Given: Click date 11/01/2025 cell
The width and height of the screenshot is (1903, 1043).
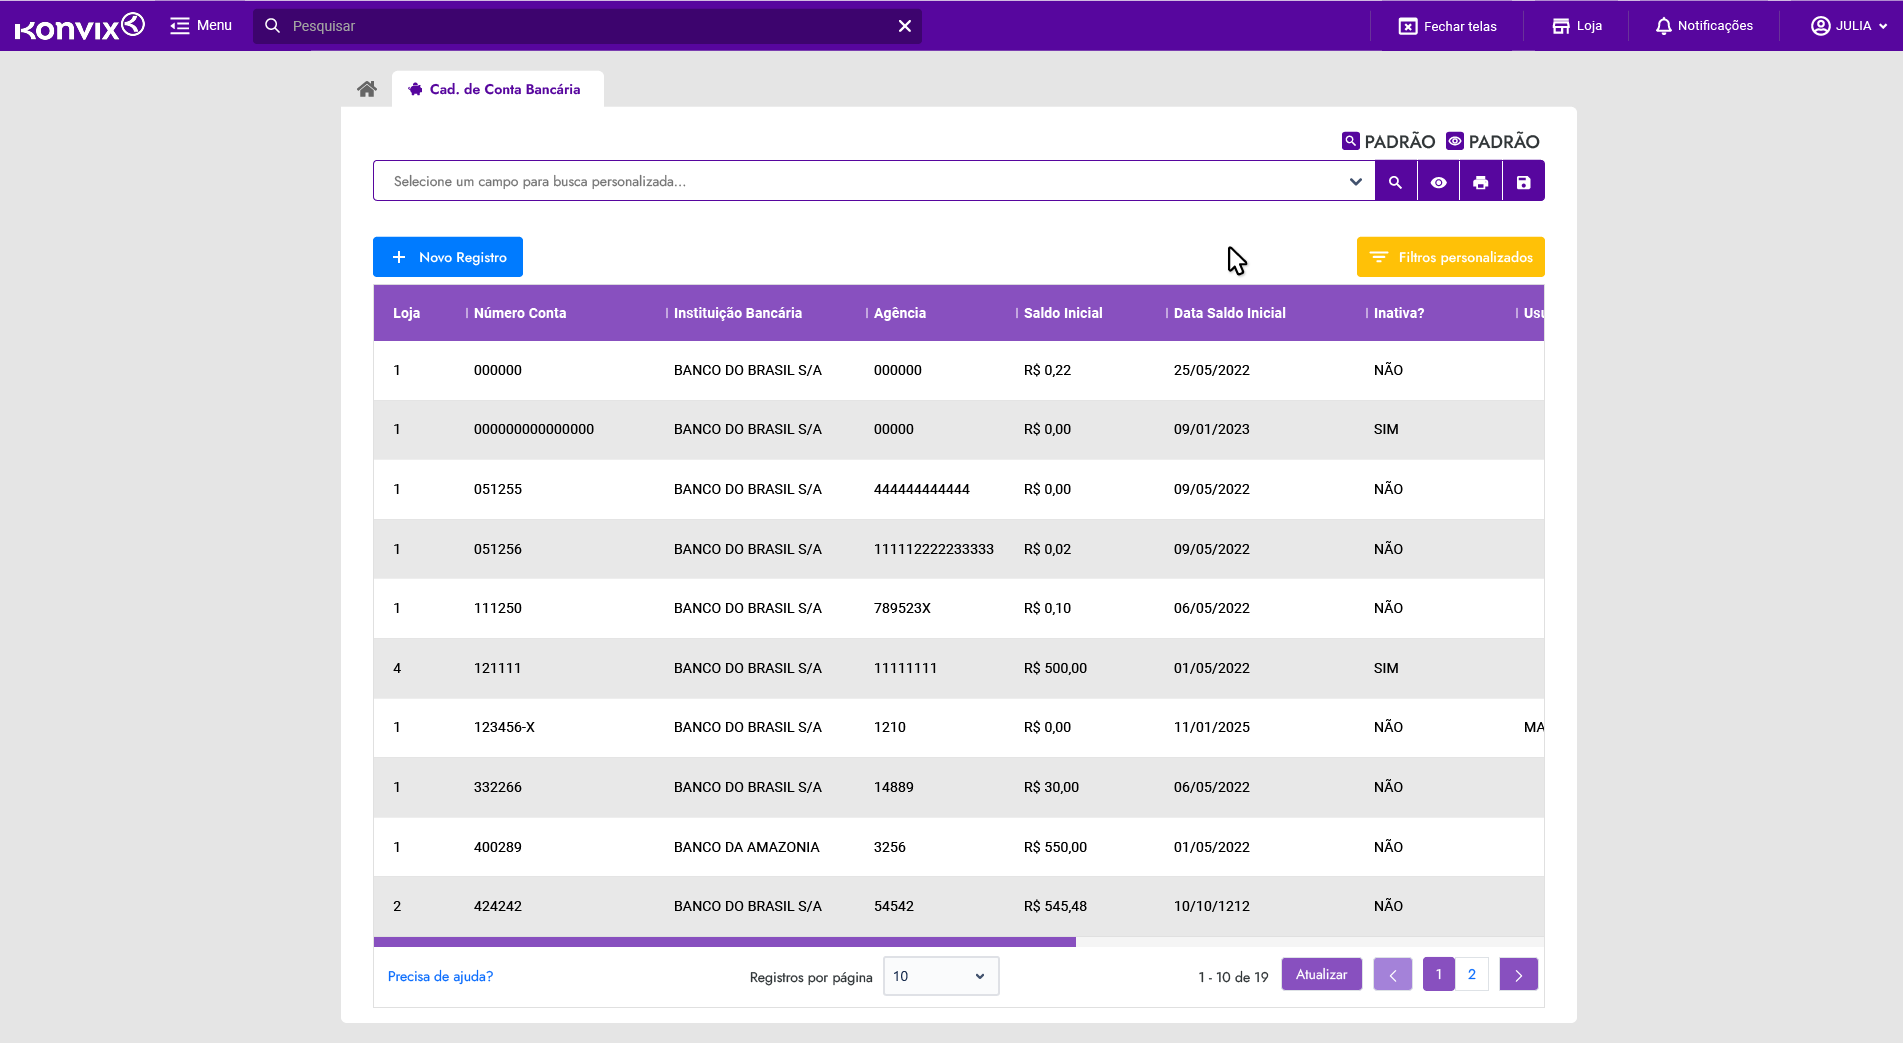Looking at the screenshot, I should tap(1212, 727).
